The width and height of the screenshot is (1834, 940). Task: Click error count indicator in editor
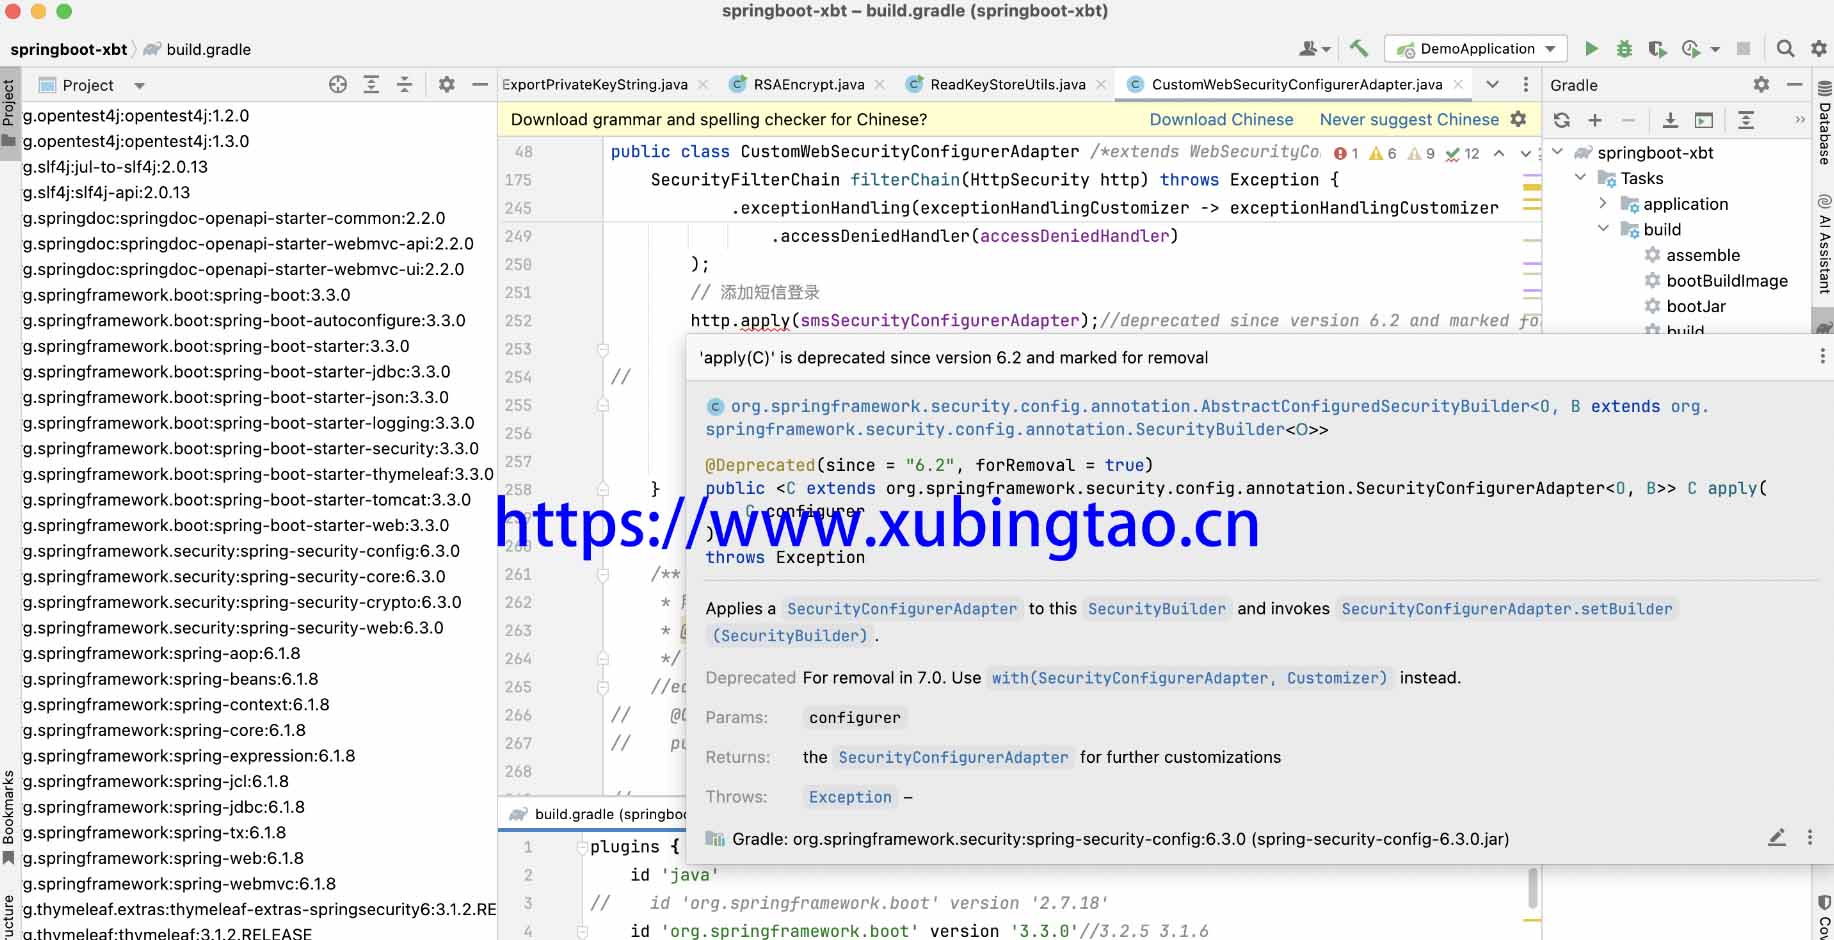(1346, 153)
